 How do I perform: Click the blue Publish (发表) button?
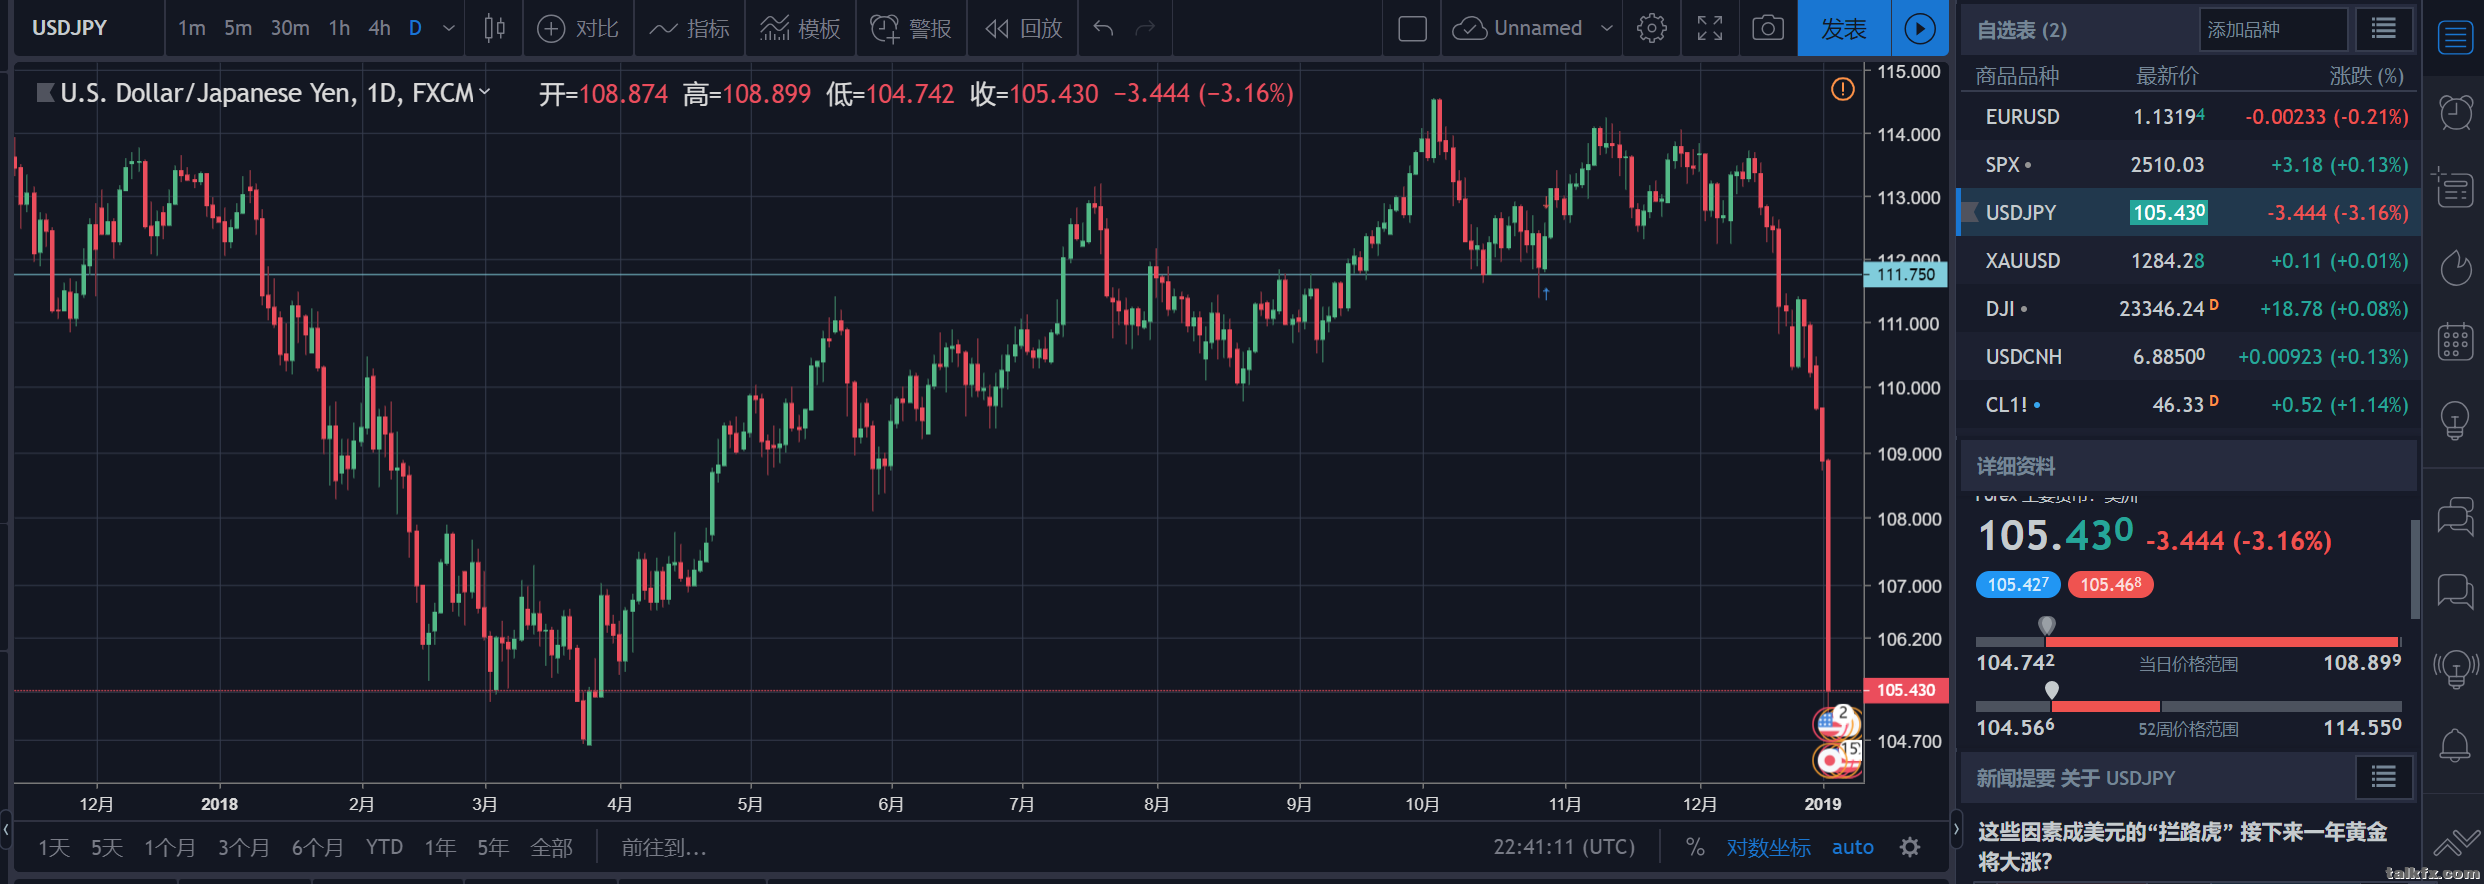tap(1844, 28)
